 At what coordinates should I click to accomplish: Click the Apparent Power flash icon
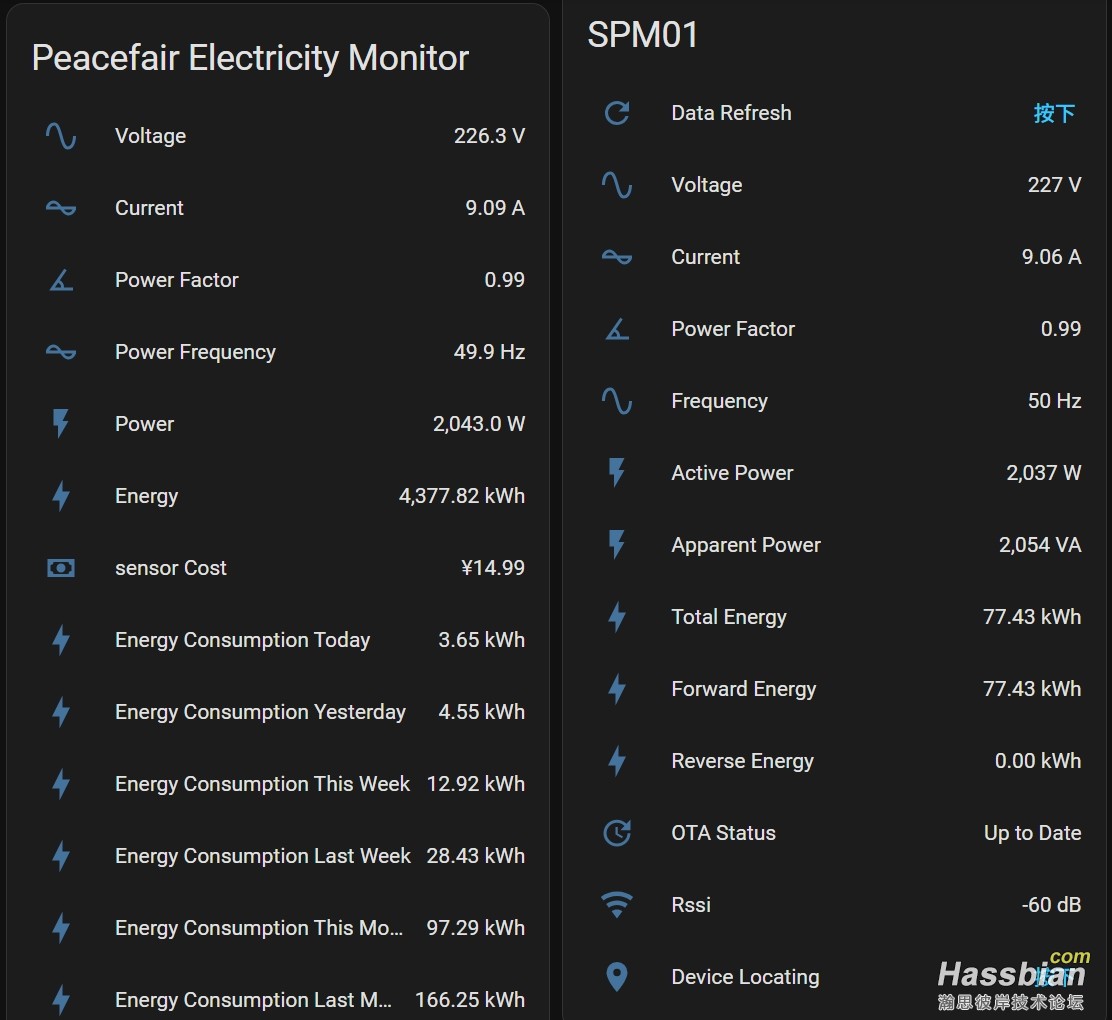point(617,545)
